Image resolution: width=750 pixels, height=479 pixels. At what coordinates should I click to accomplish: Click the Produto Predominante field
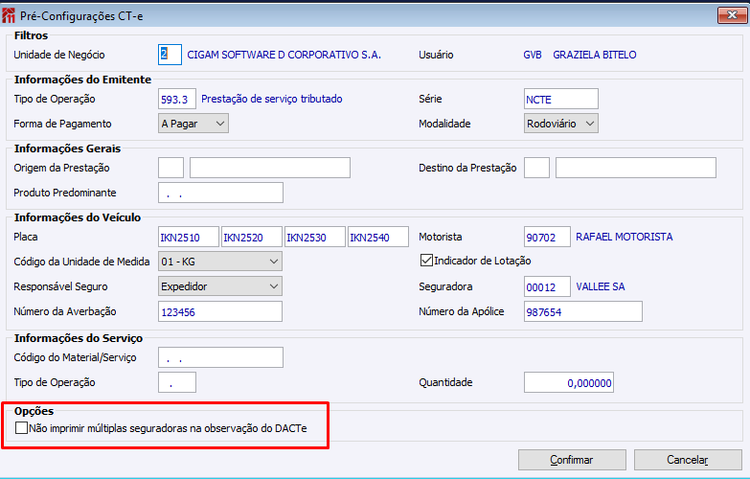coord(221,192)
